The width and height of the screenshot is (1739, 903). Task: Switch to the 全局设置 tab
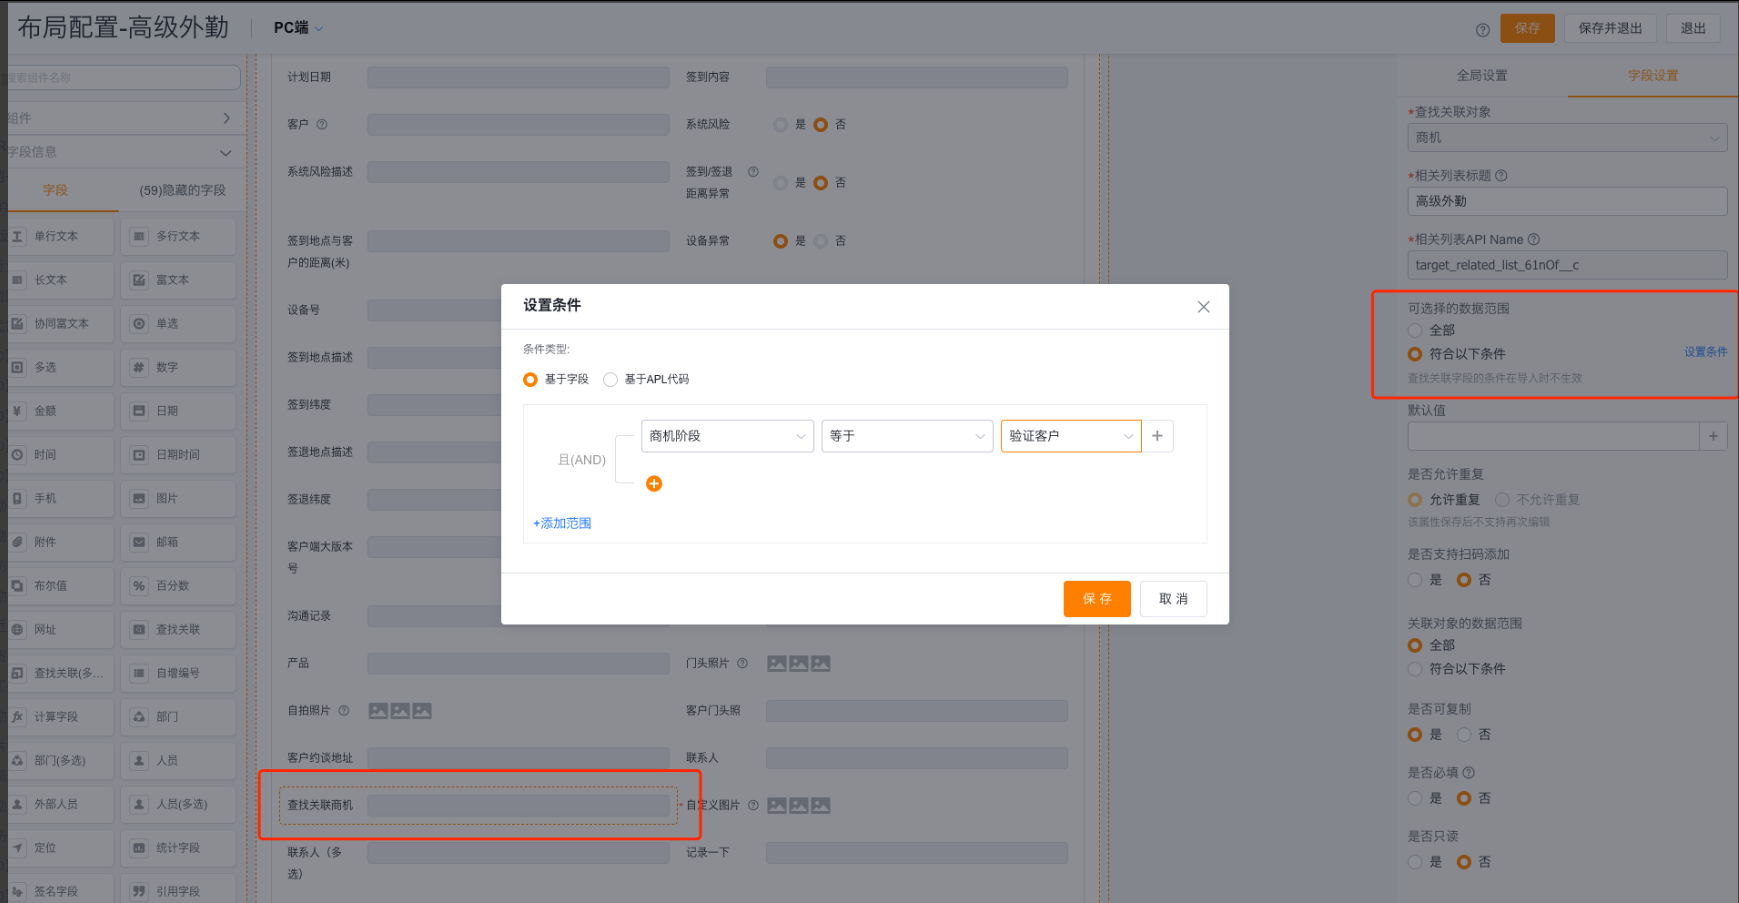[x=1482, y=75]
